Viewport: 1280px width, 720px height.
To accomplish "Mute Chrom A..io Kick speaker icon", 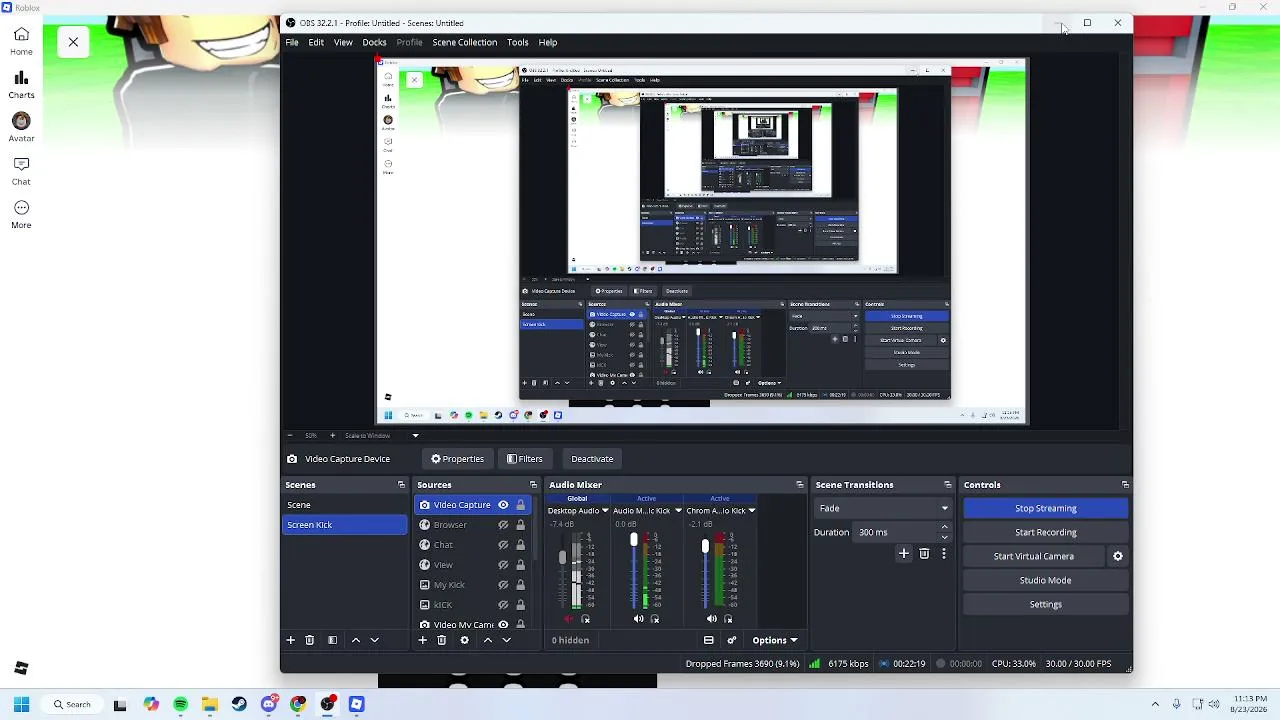I will tap(711, 619).
